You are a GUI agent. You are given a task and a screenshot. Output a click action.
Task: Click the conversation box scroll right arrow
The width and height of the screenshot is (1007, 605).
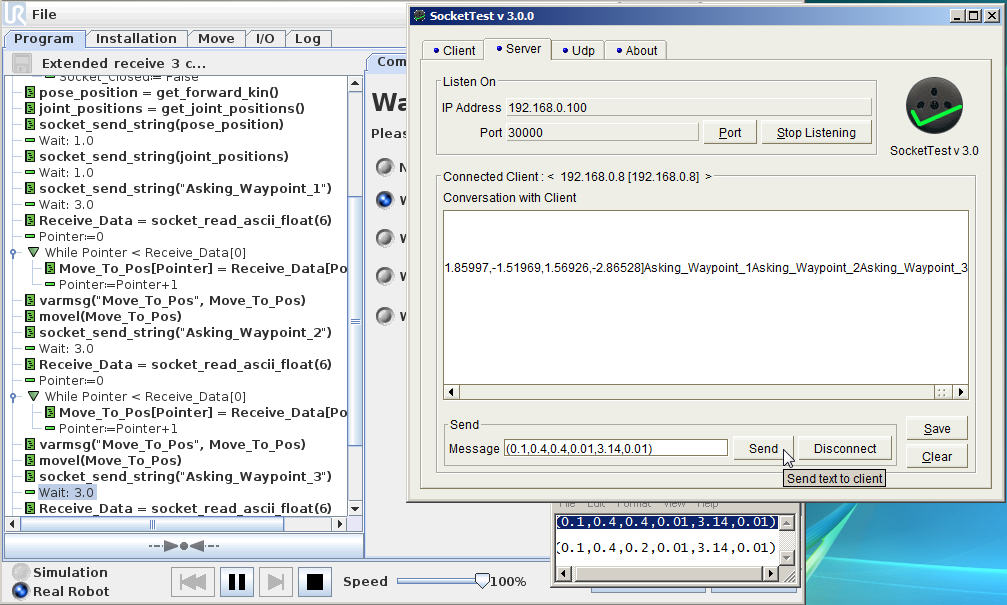(x=961, y=392)
